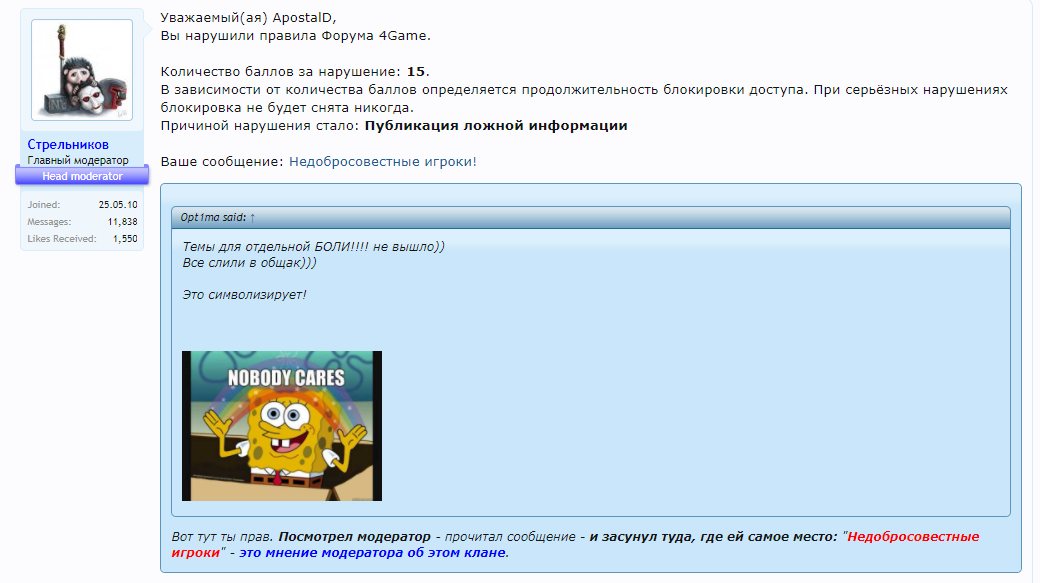The width and height of the screenshot is (1040, 583).
Task: Open the Likes Received count 1,550
Action: tap(125, 239)
